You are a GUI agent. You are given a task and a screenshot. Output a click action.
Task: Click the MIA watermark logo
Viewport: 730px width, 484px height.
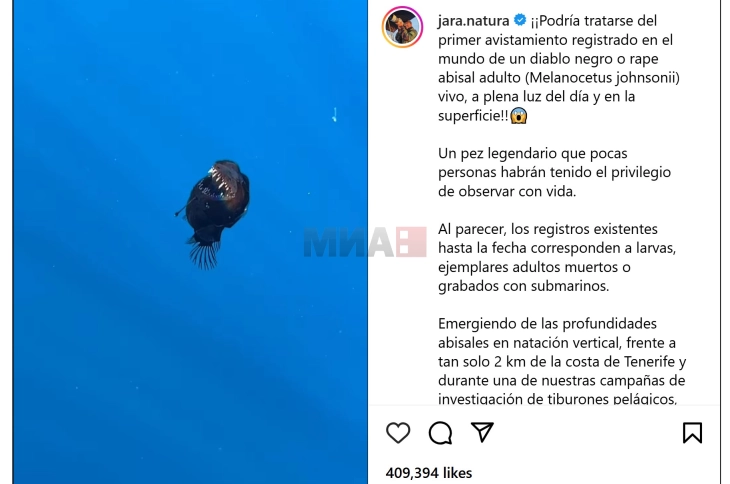click(x=365, y=242)
